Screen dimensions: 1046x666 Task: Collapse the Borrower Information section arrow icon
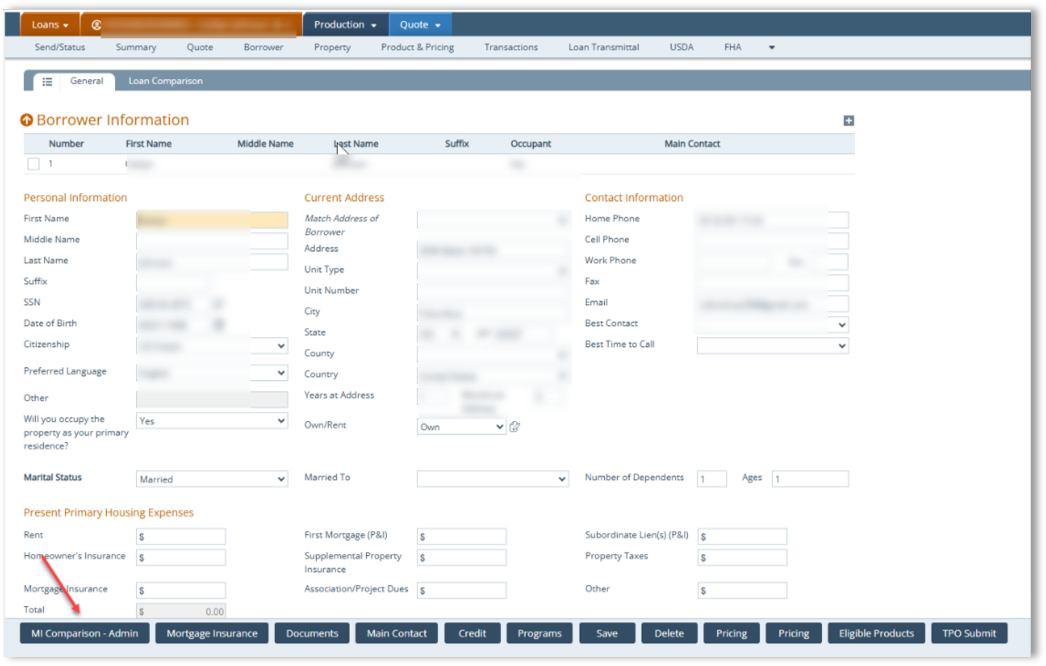click(27, 120)
